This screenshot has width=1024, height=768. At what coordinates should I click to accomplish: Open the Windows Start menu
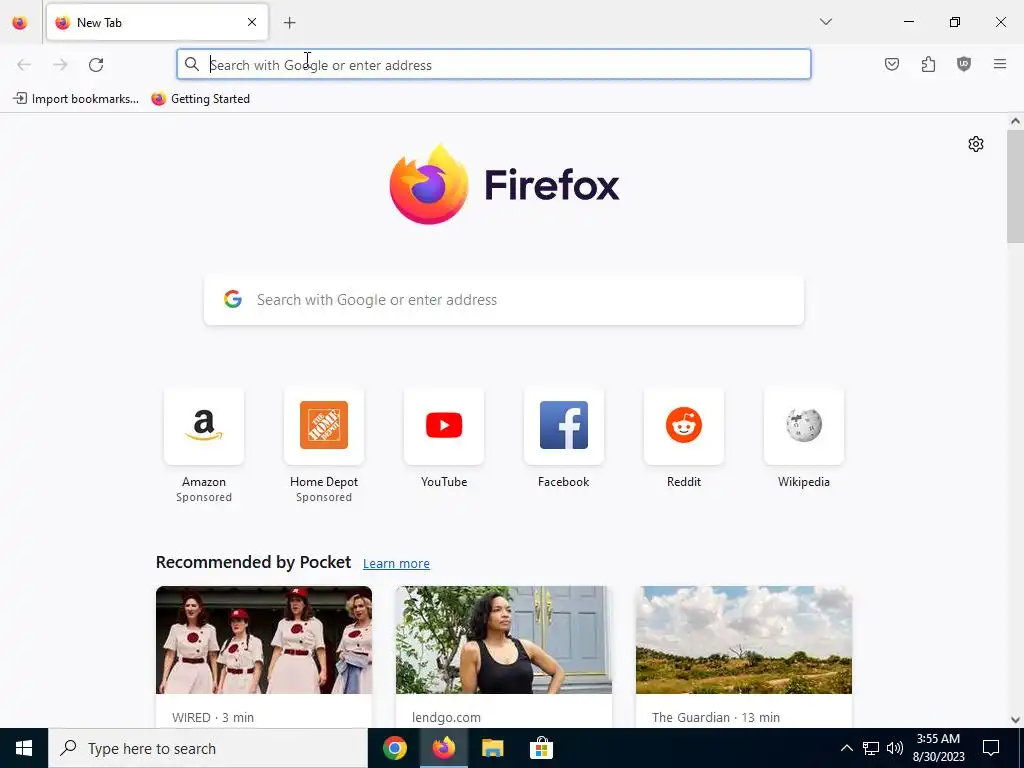tap(24, 748)
